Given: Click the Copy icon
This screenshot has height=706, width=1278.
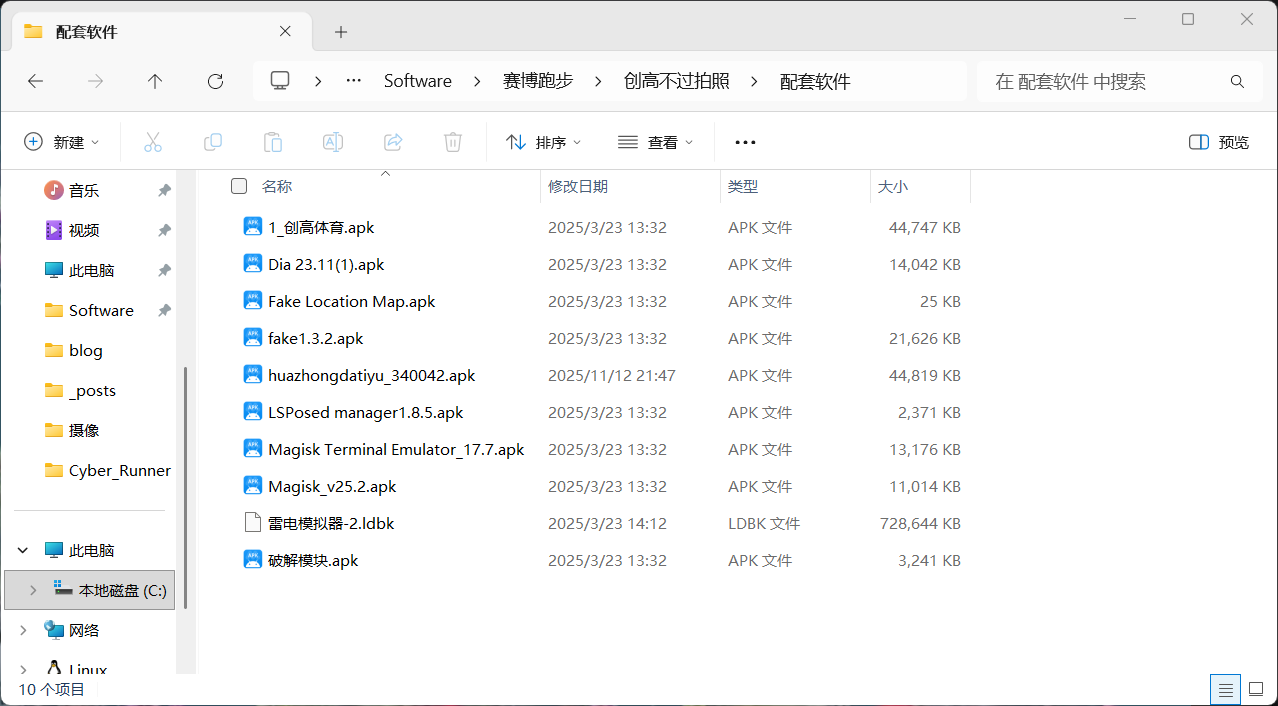Looking at the screenshot, I should click(212, 142).
